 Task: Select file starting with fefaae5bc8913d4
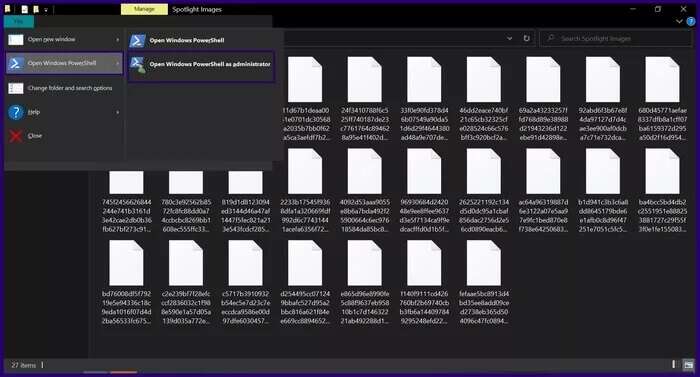(484, 282)
